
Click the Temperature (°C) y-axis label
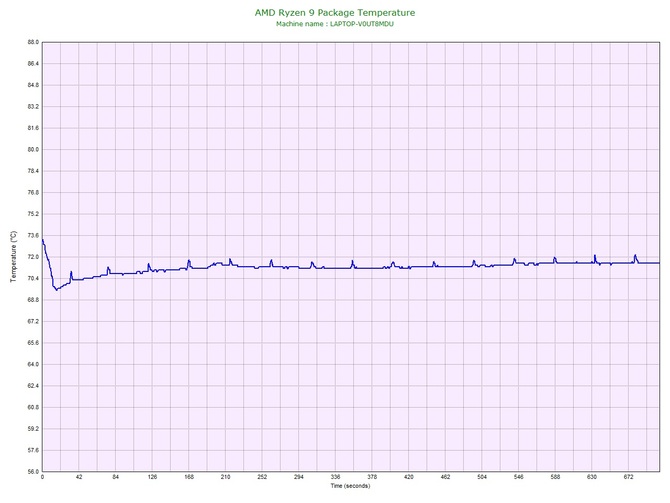pyautogui.click(x=14, y=256)
